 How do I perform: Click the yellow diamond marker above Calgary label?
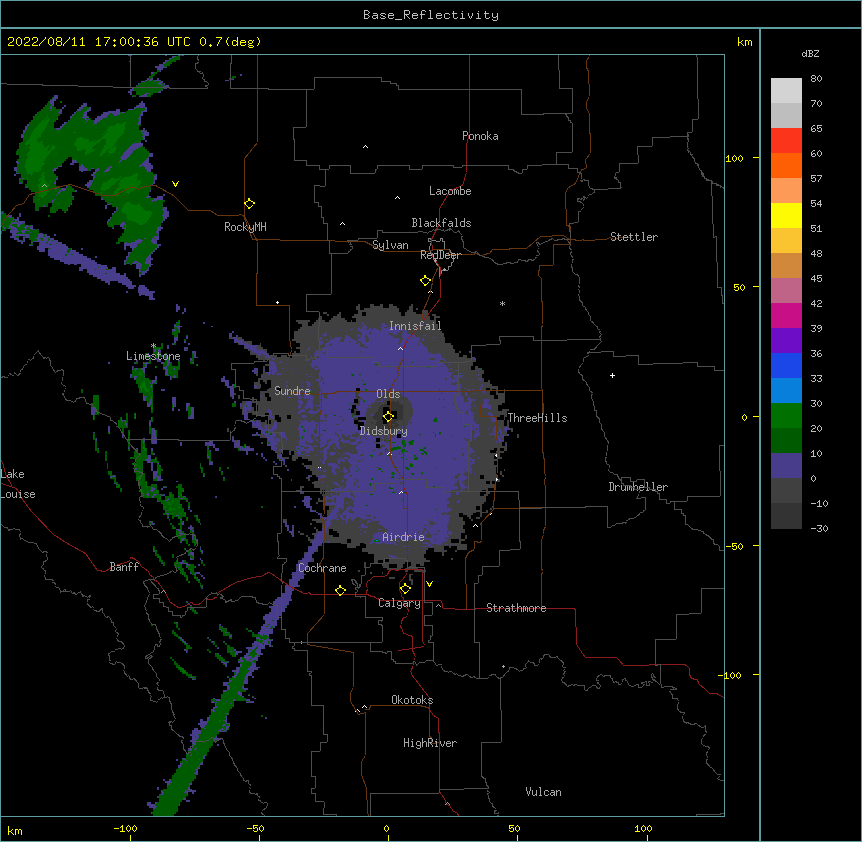[x=405, y=589]
